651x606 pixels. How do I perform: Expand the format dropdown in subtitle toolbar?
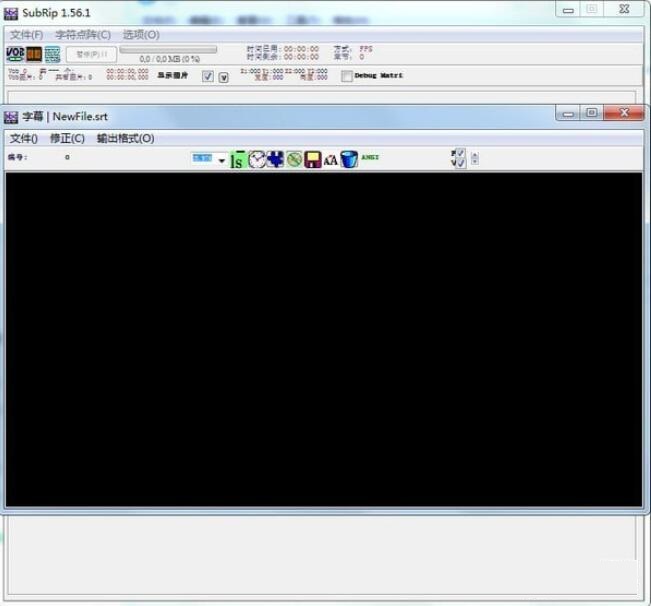[222, 160]
